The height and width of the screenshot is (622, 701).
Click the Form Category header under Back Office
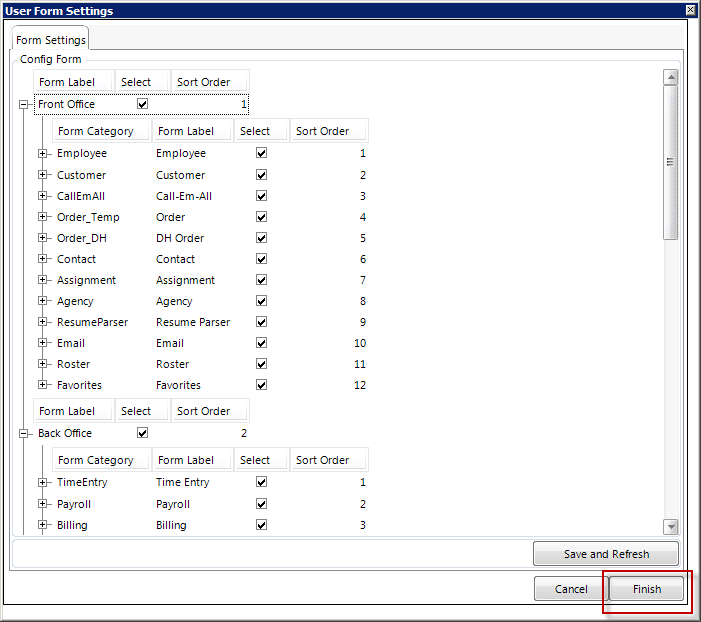pos(101,460)
